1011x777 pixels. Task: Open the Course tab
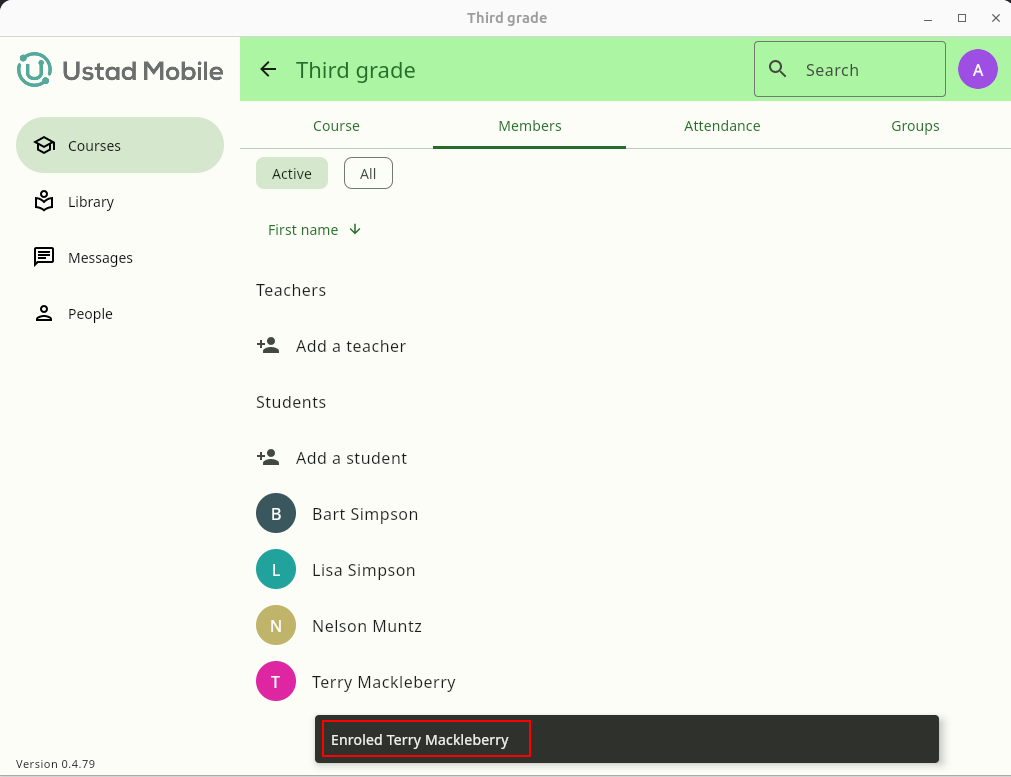[x=336, y=126]
